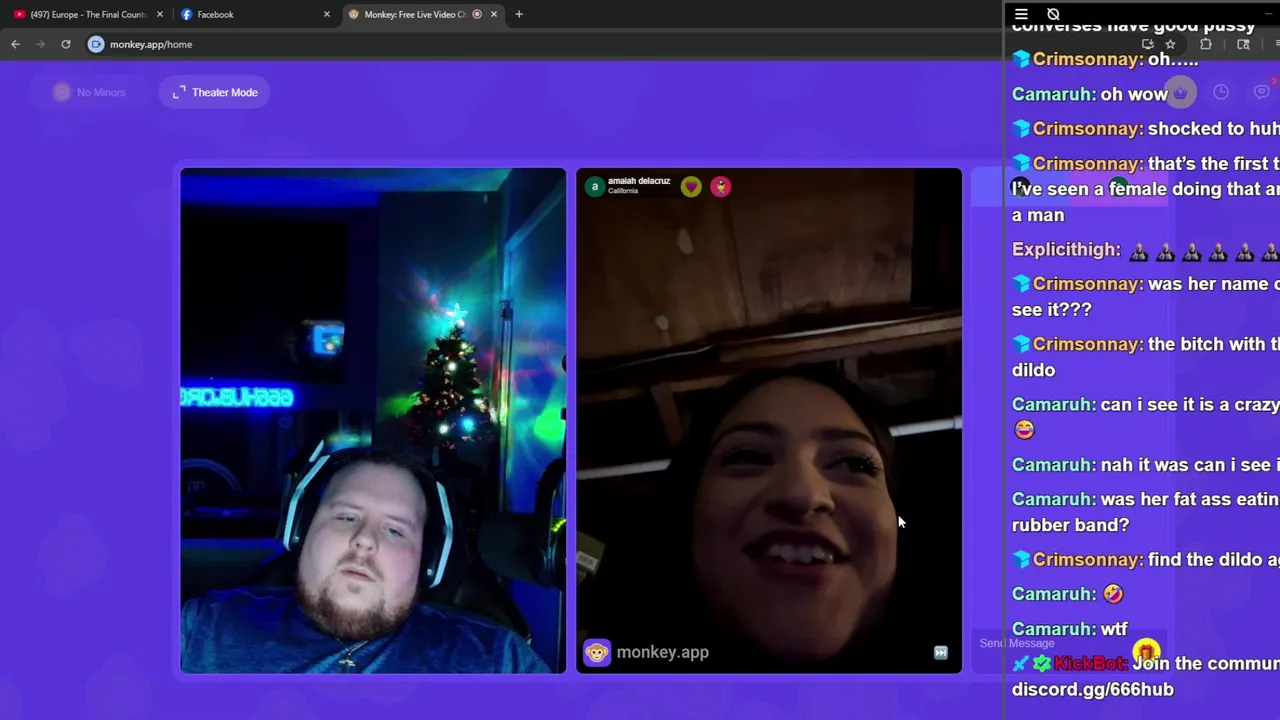1280x720 pixels.
Task: Close the Facebook tab
Action: tap(326, 14)
